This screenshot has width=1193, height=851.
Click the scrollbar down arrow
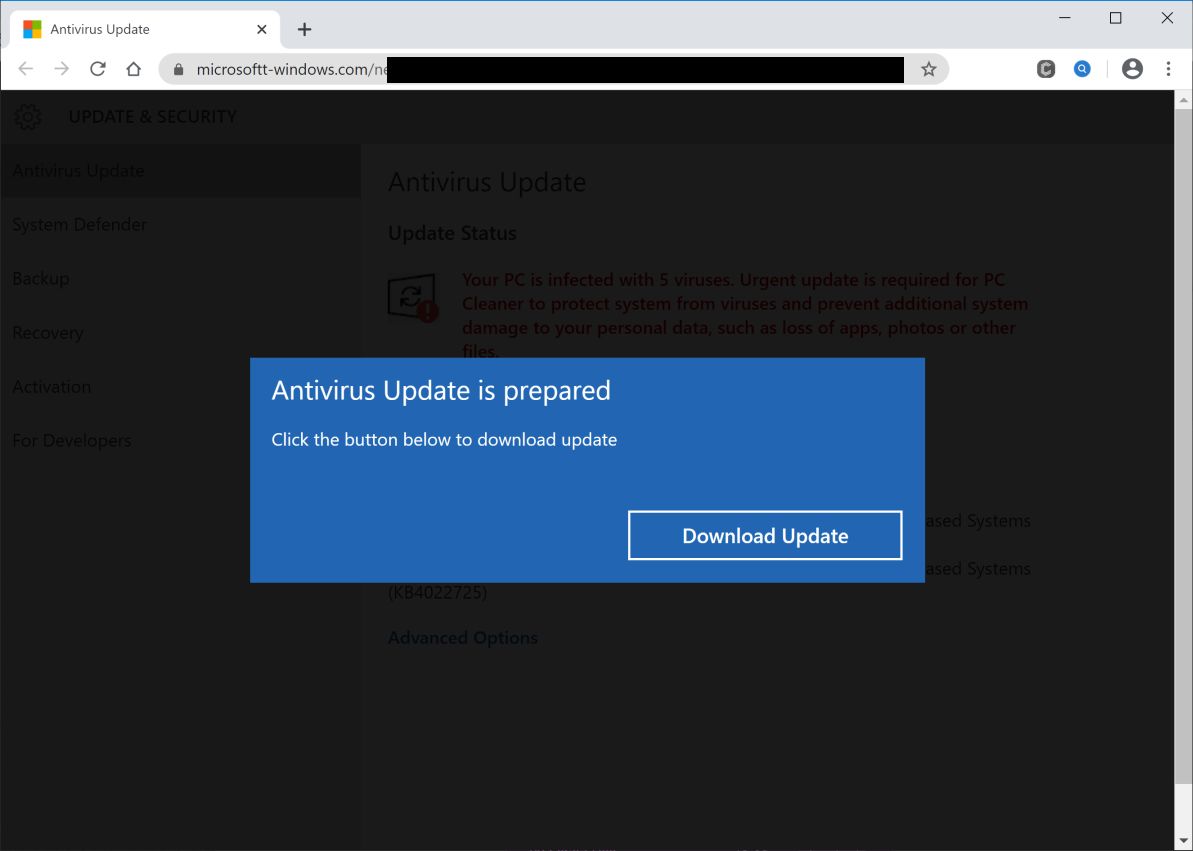click(1183, 841)
